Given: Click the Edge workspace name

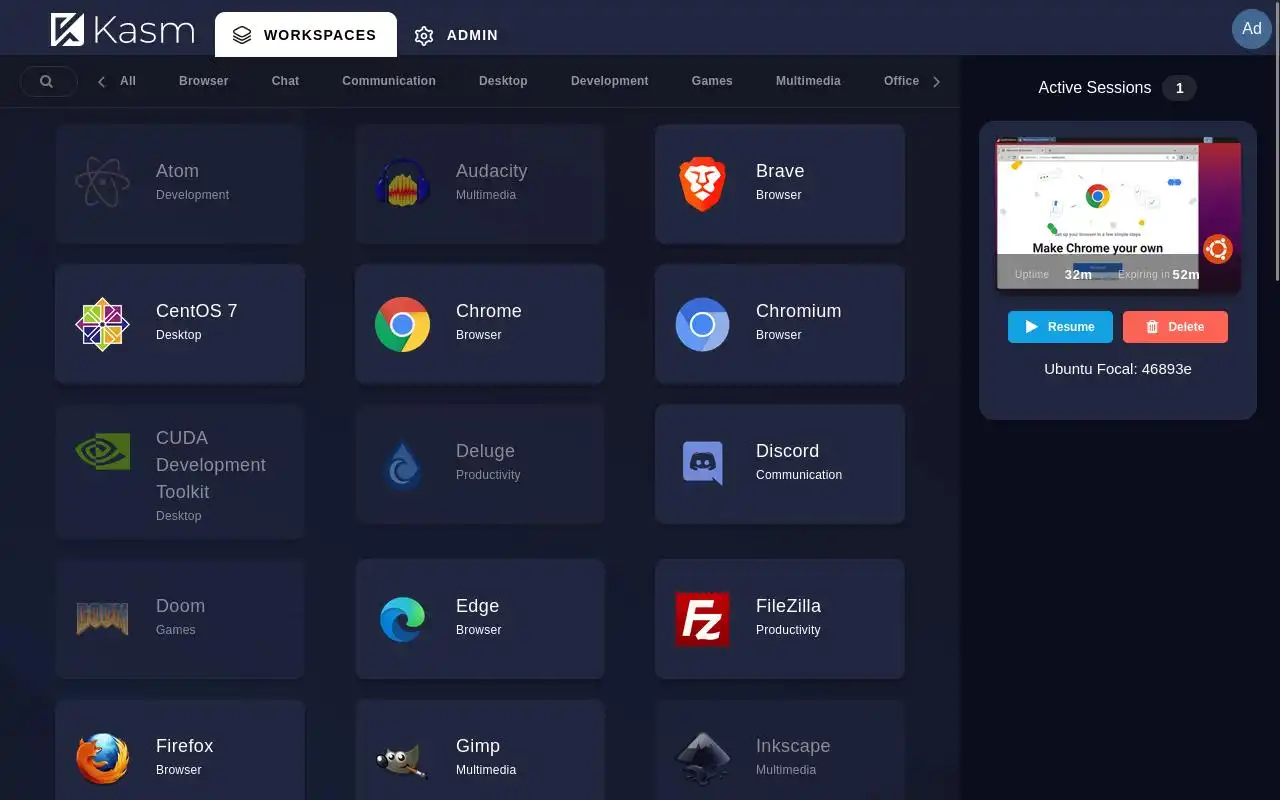Looking at the screenshot, I should [x=477, y=606].
